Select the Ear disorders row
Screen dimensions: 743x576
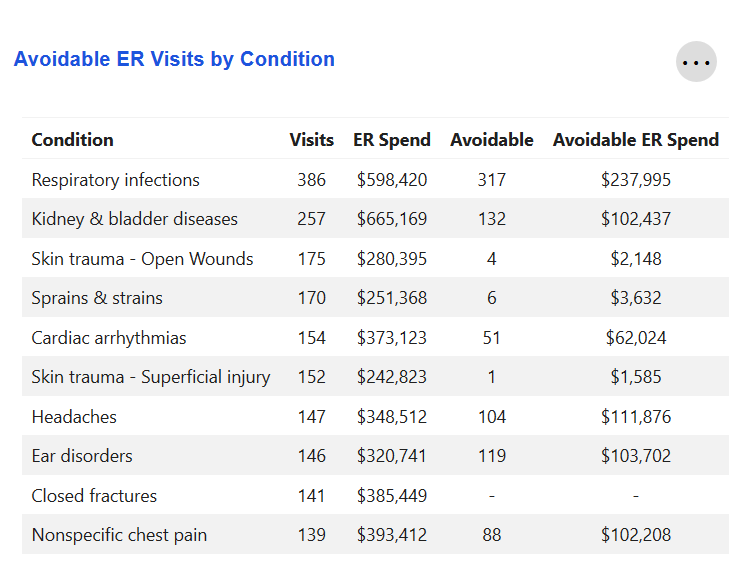pos(82,456)
